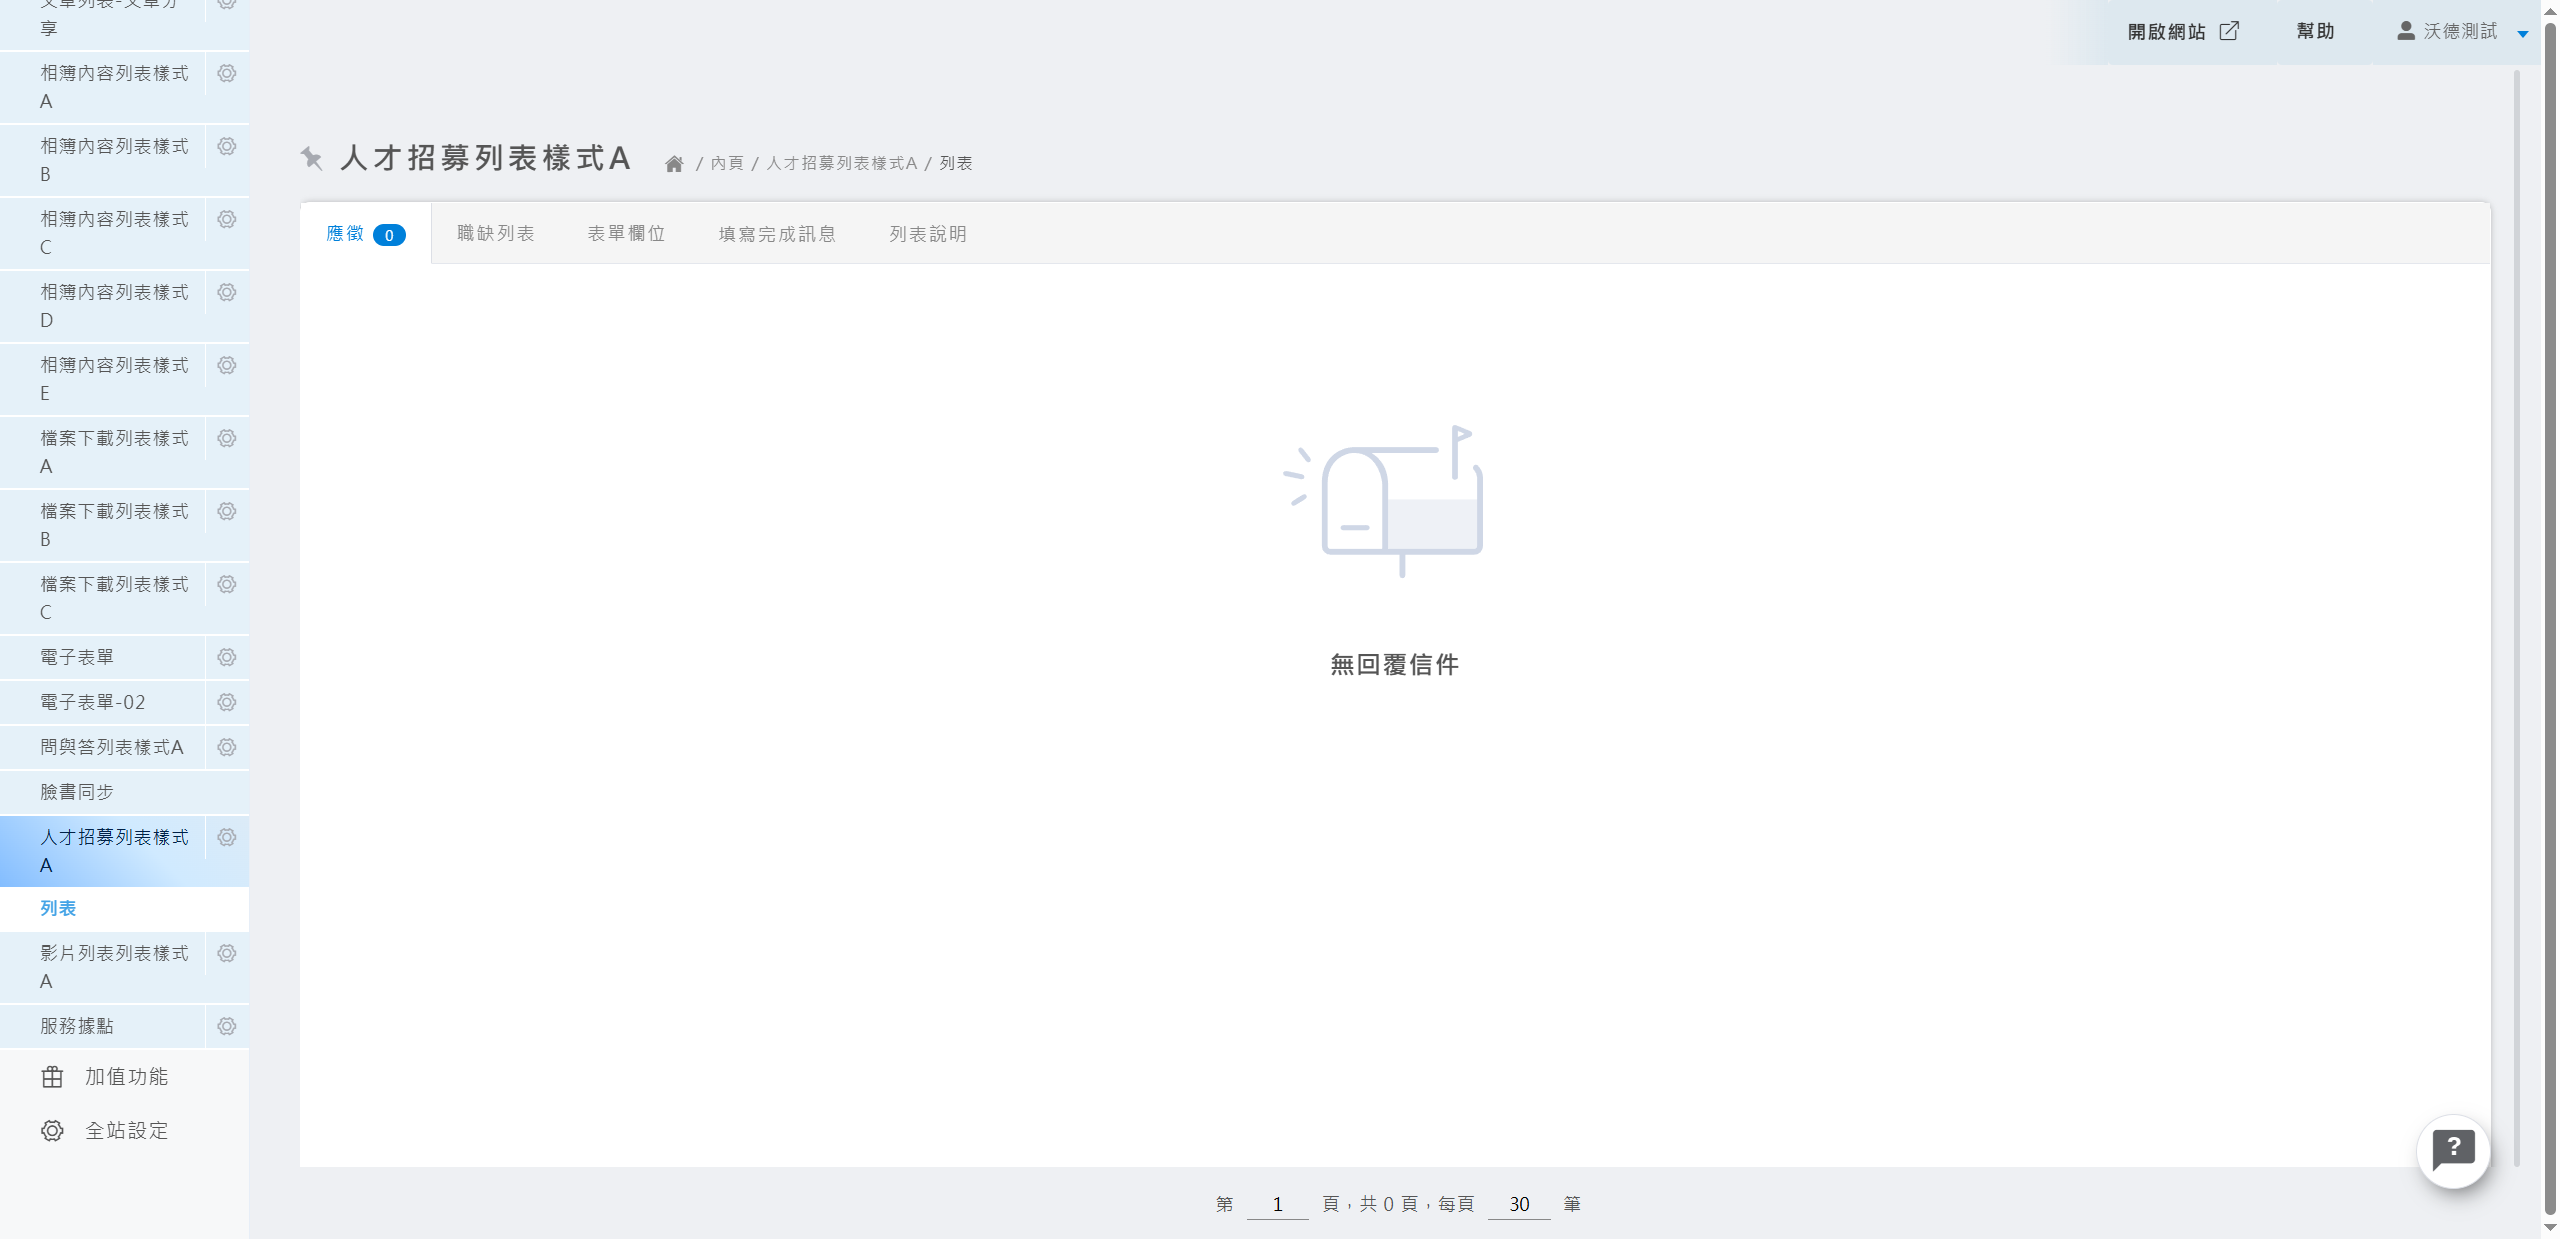The height and width of the screenshot is (1239, 2560).
Task: Click the pin icon next to page title
Action: click(x=312, y=158)
